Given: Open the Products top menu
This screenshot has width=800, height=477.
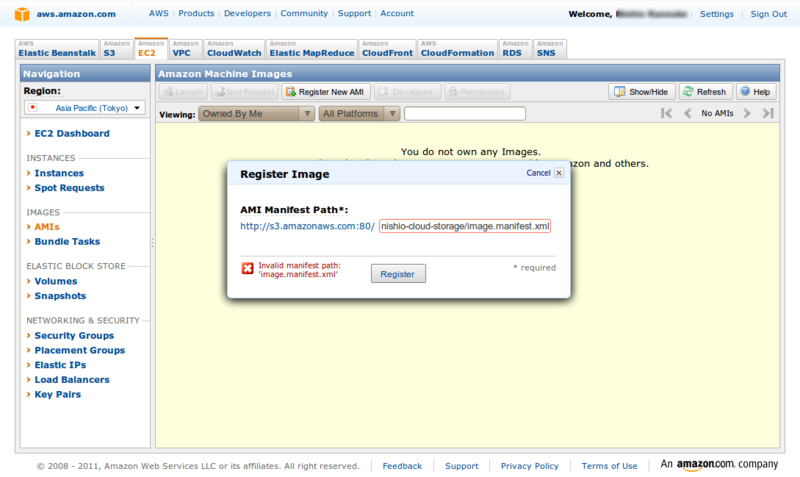Looking at the screenshot, I should tap(196, 13).
